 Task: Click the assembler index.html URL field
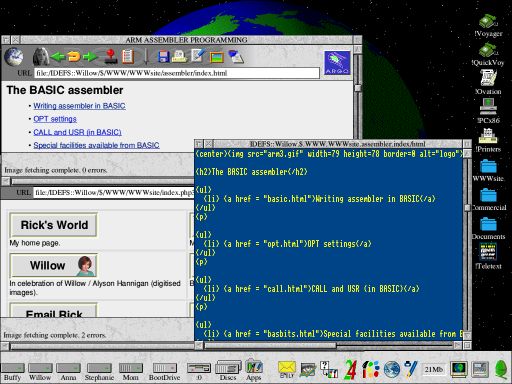click(177, 73)
